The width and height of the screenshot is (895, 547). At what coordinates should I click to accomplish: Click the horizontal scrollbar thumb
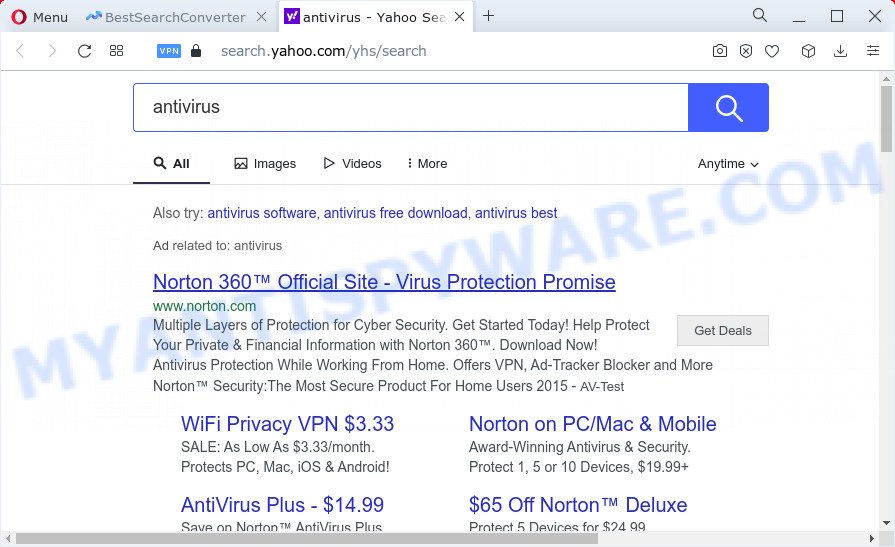[307, 538]
